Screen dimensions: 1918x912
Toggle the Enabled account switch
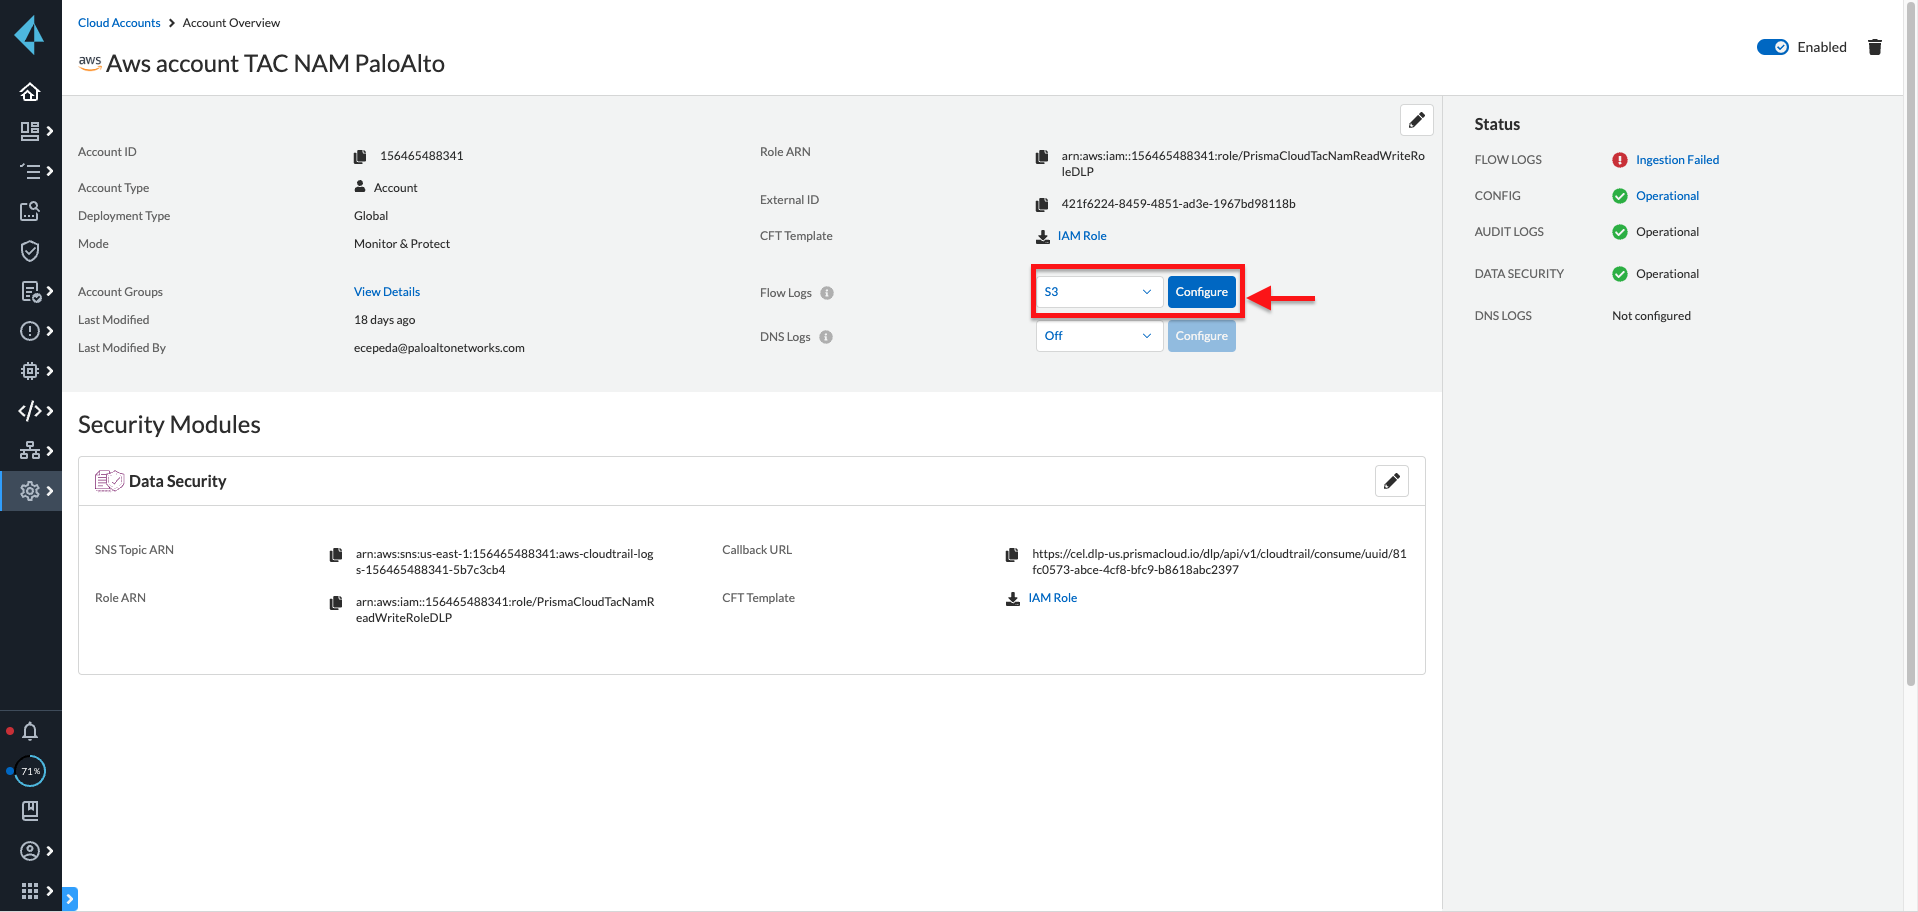pyautogui.click(x=1772, y=47)
